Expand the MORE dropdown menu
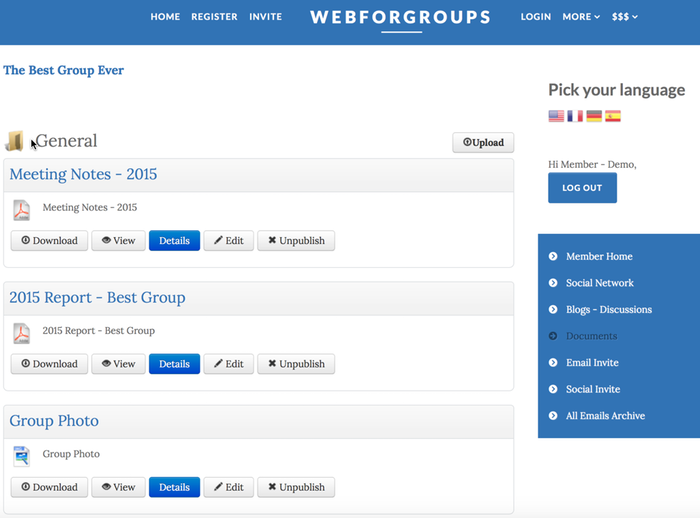The width and height of the screenshot is (700, 518). tap(581, 17)
